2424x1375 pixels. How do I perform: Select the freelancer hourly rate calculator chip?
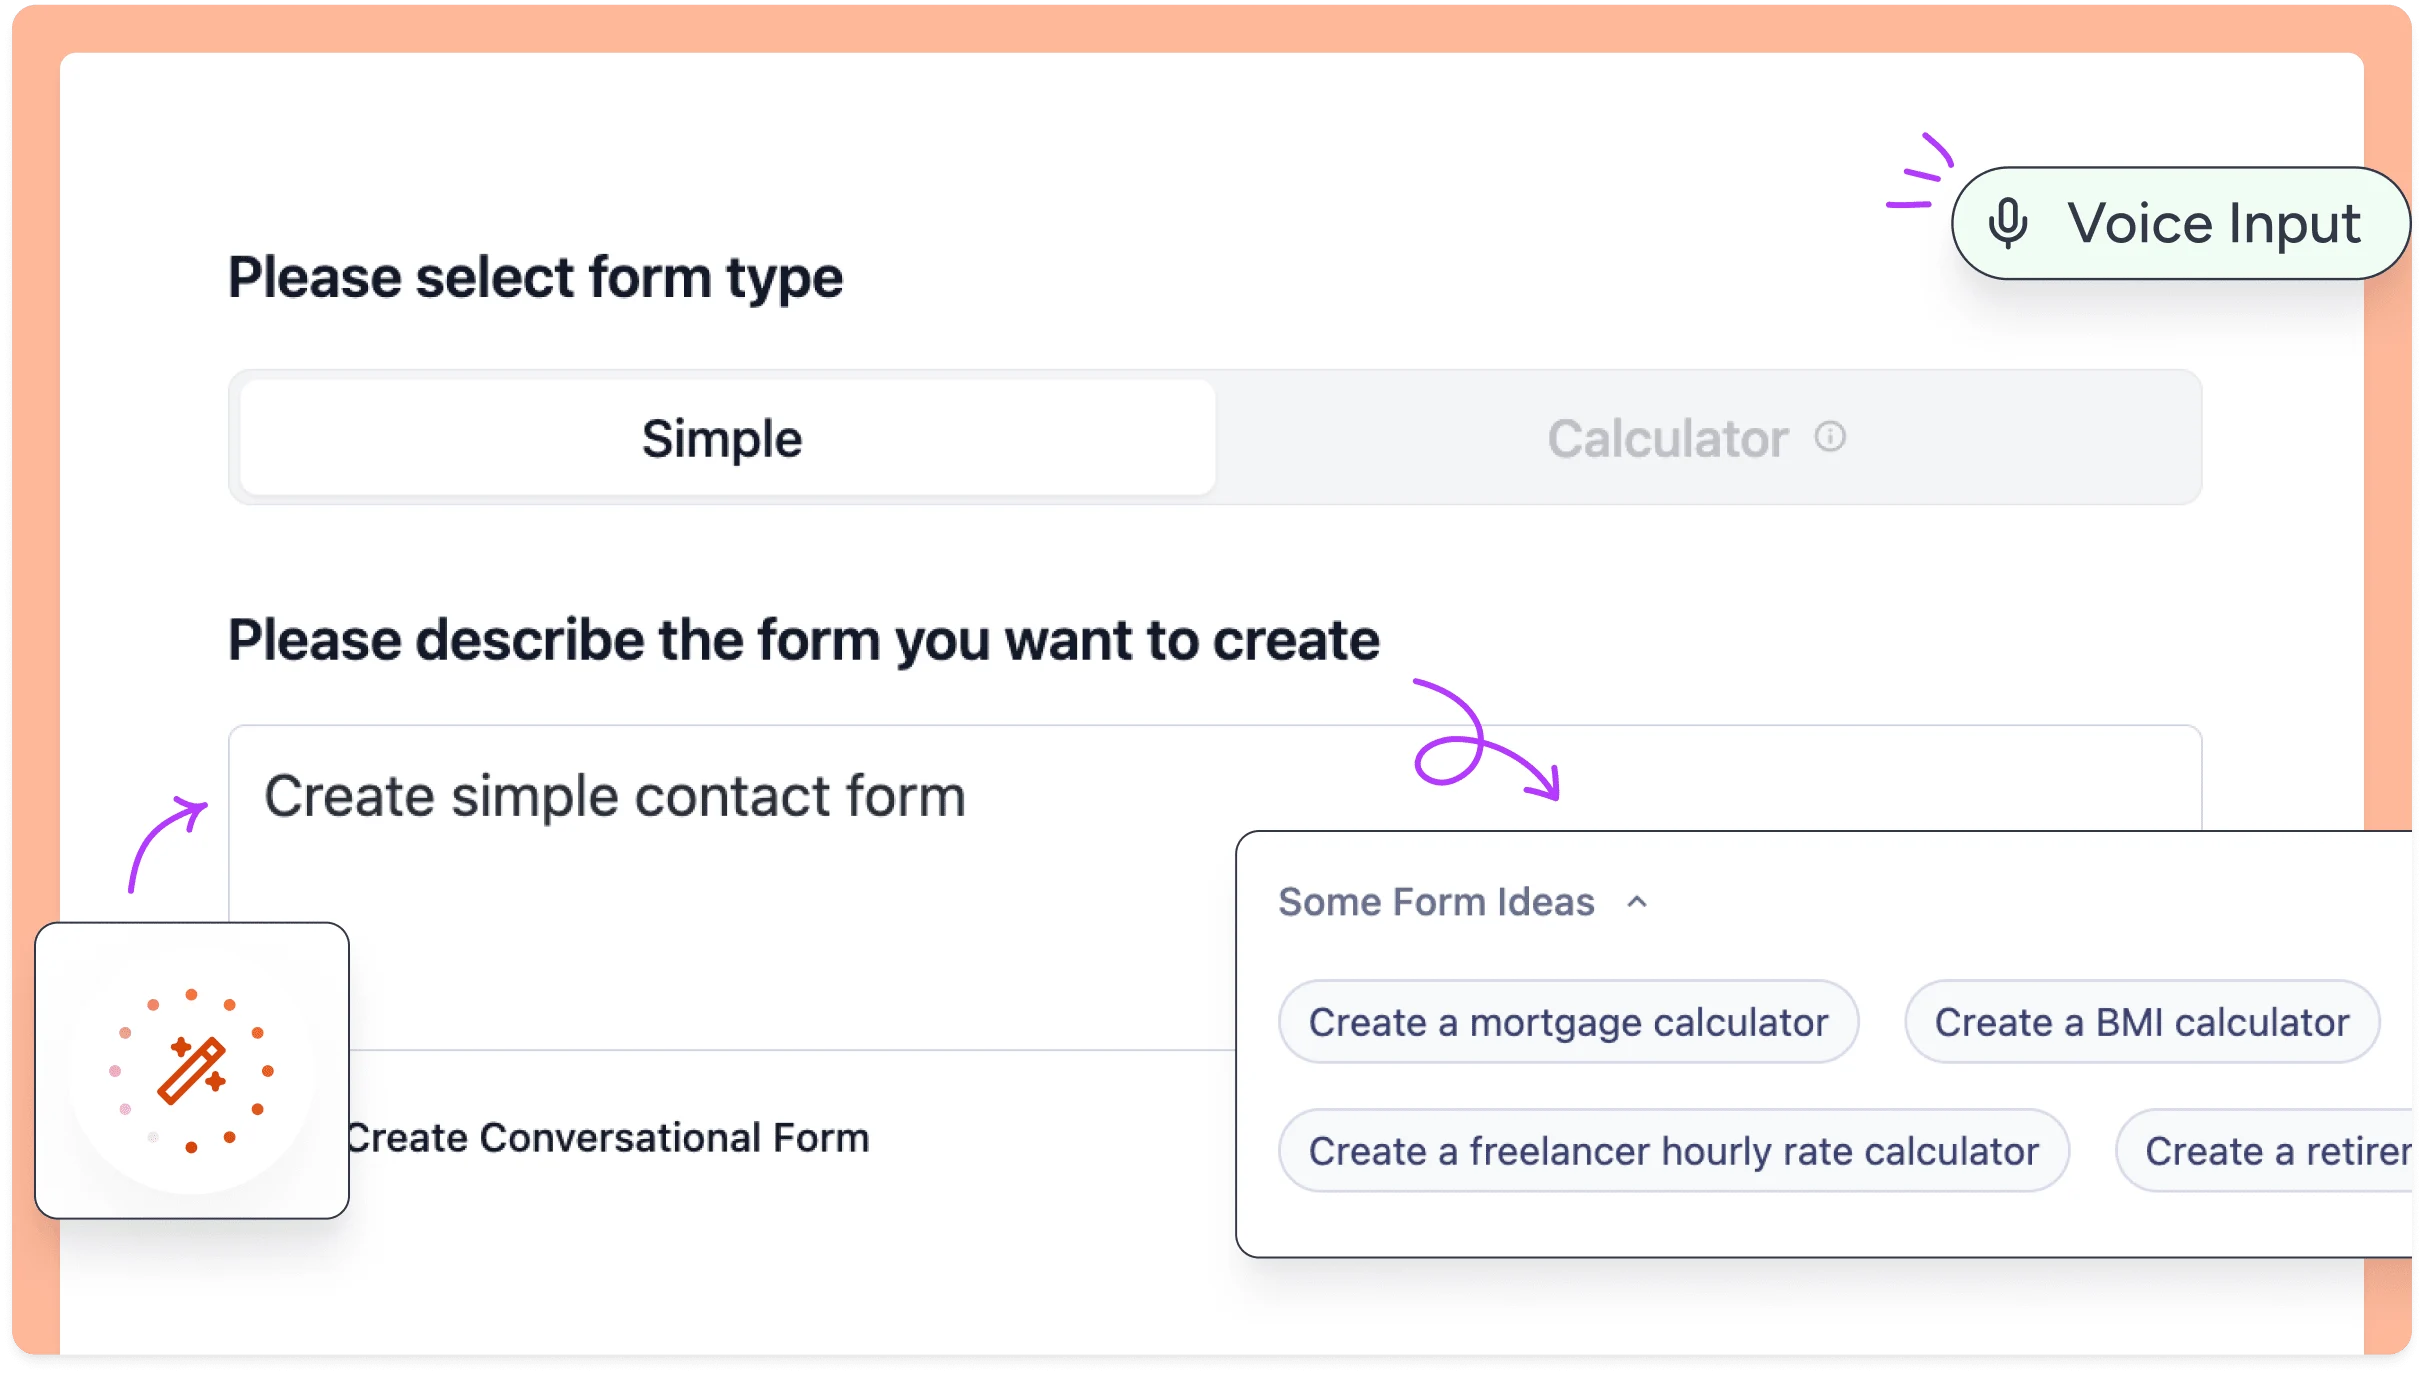[1673, 1151]
